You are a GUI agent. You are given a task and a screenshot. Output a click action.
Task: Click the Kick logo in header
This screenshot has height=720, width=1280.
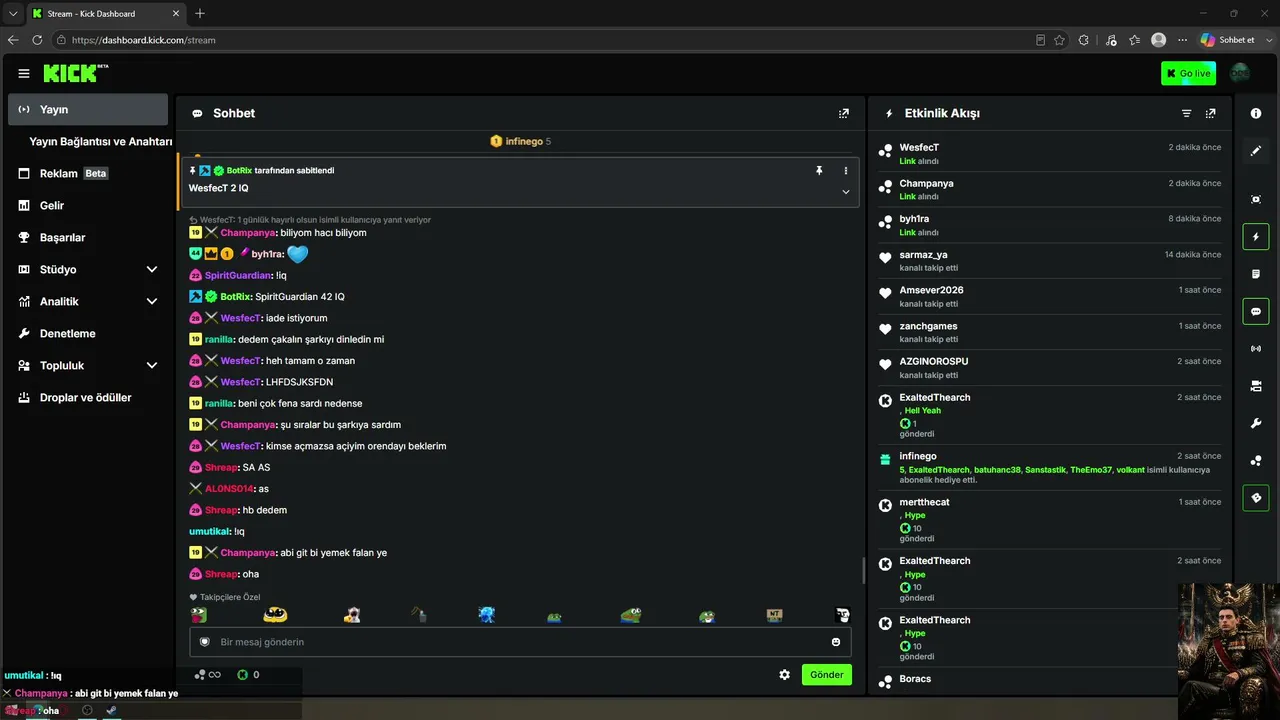[76, 73]
